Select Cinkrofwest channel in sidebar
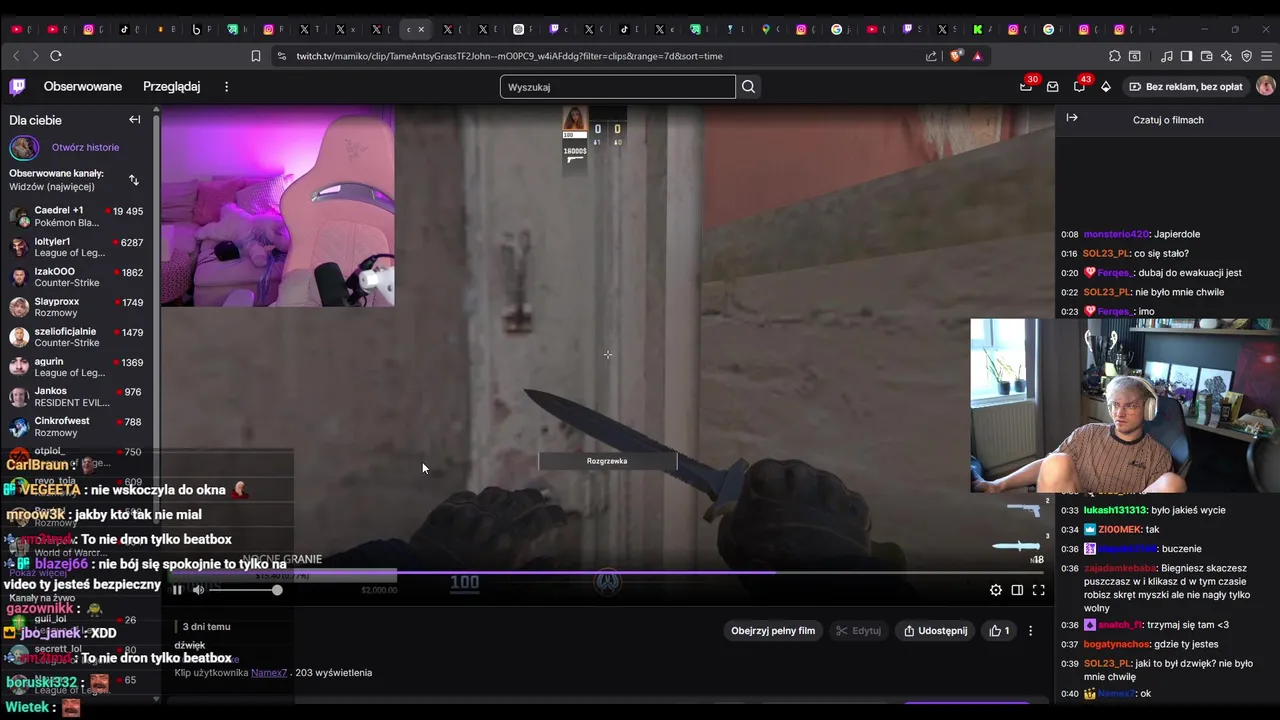This screenshot has width=1280, height=720. 78,427
